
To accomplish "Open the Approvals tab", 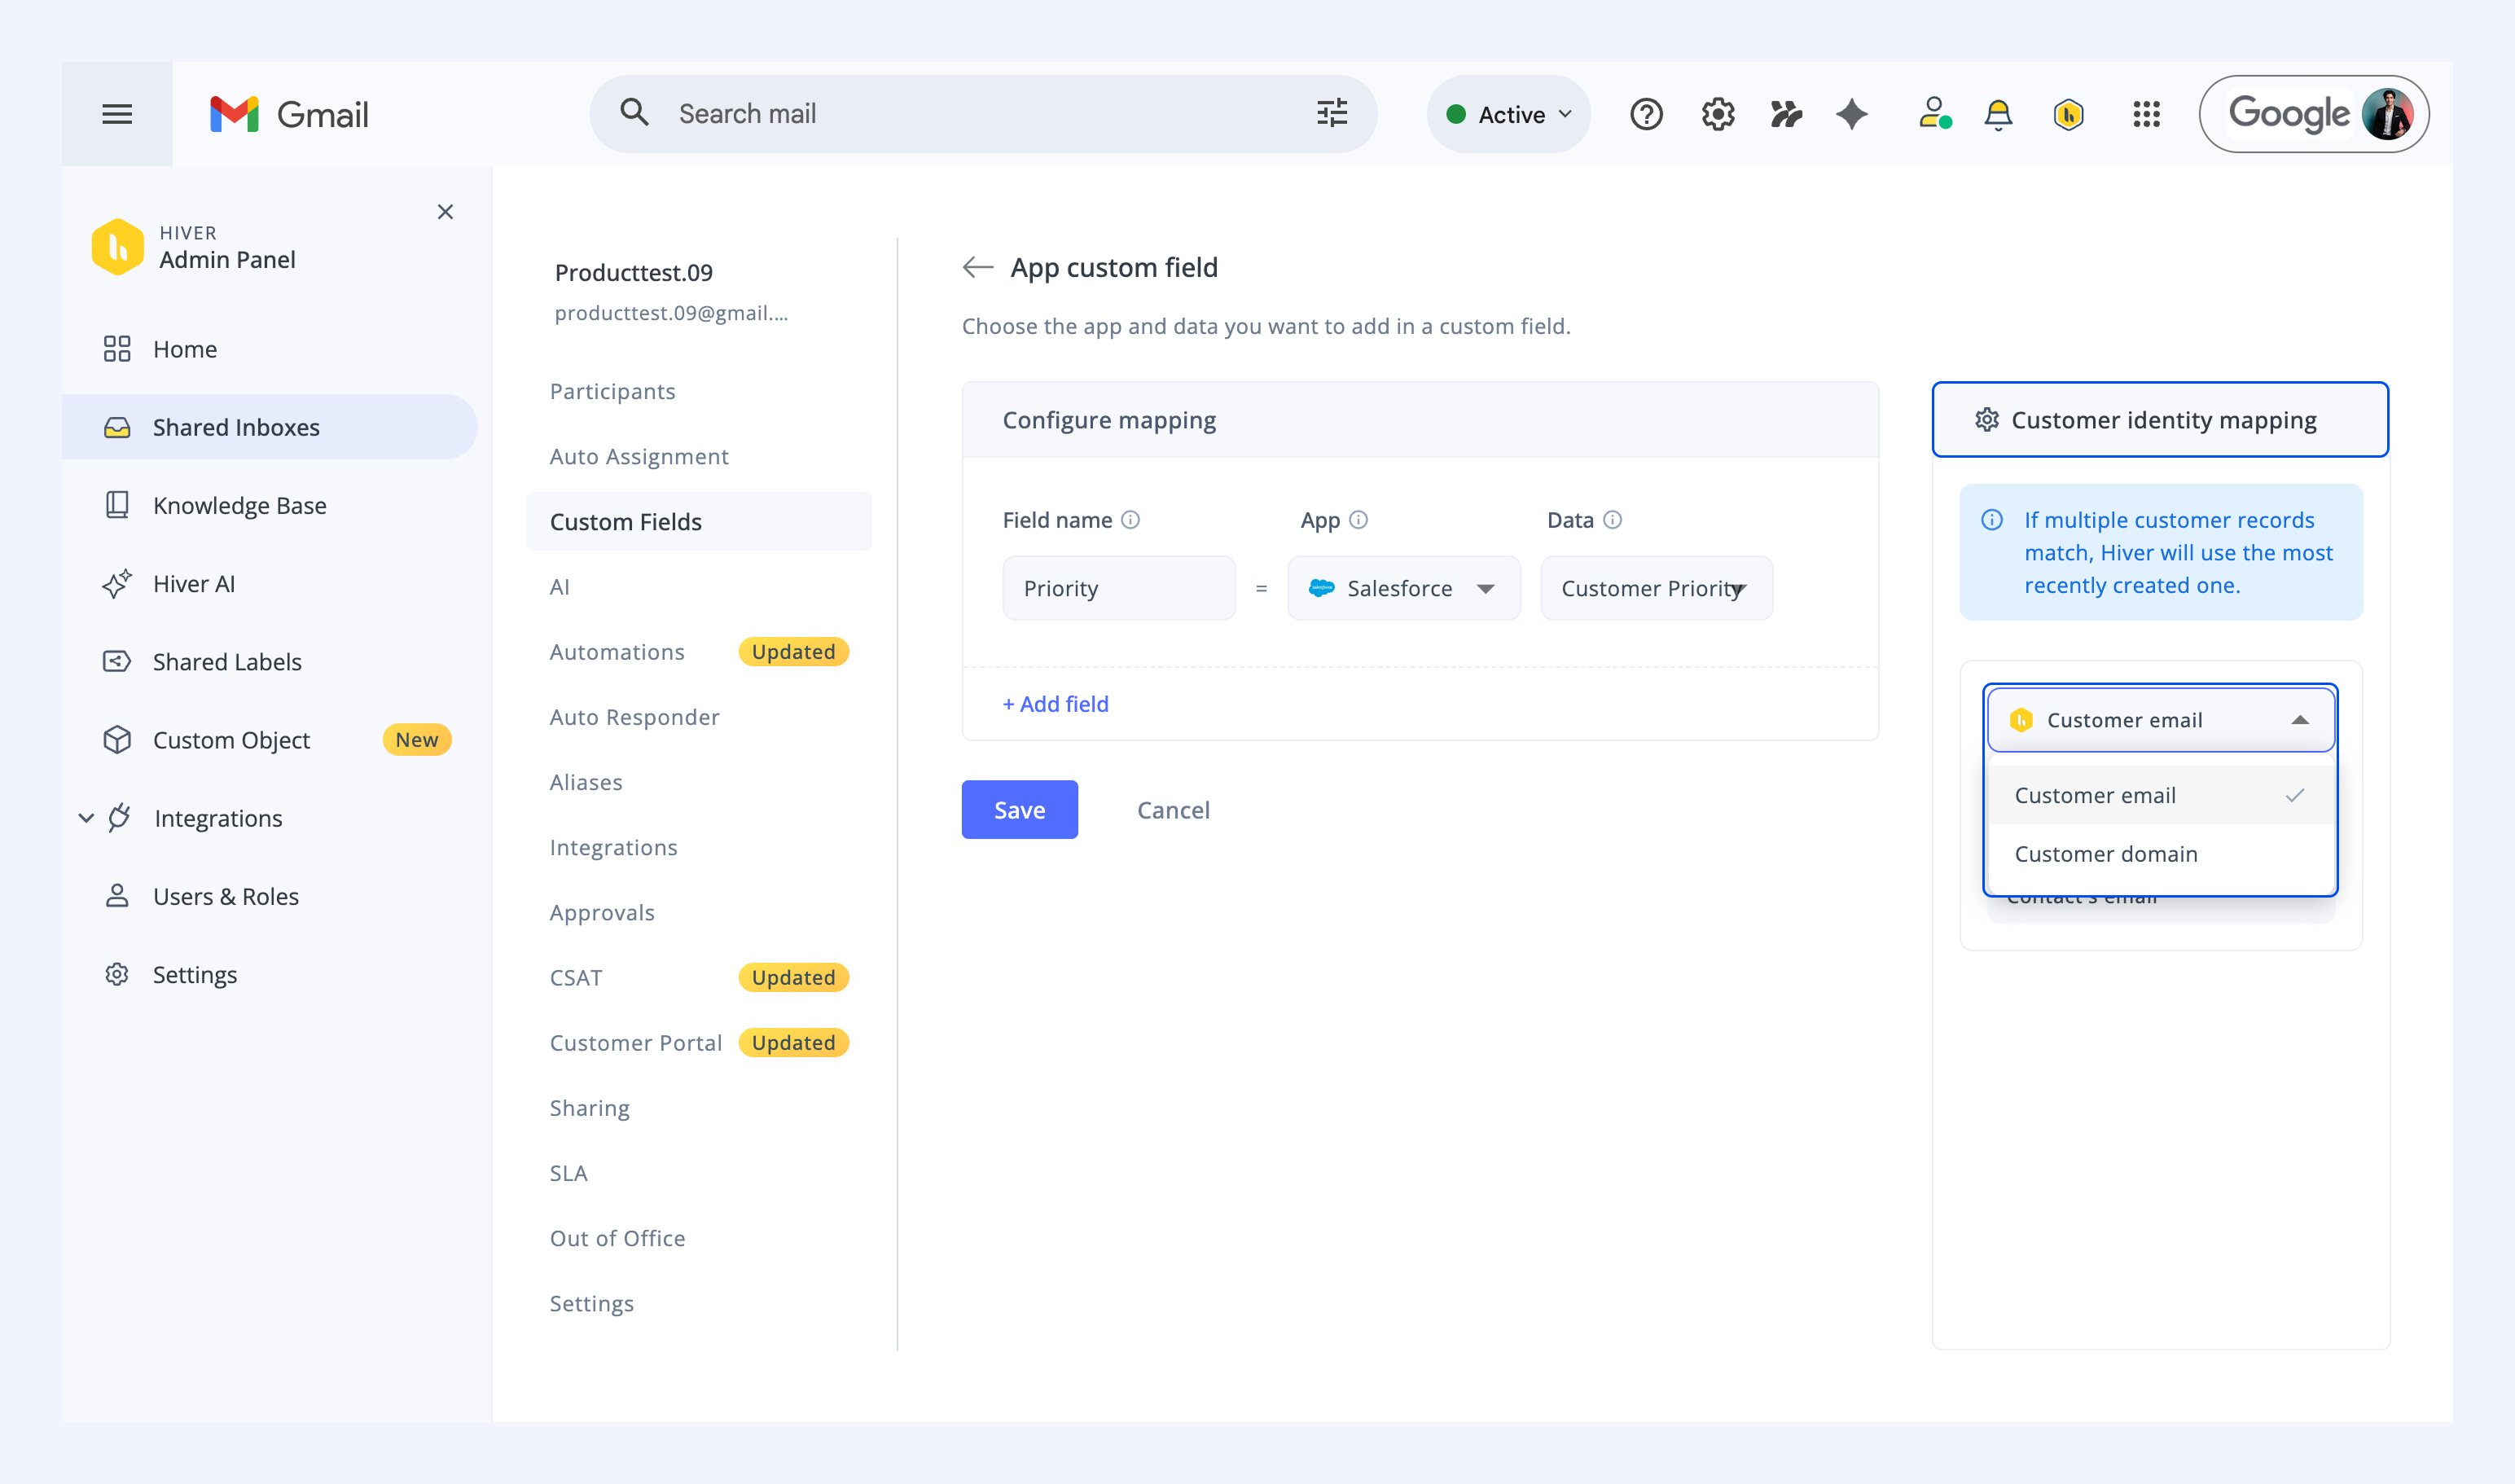I will coord(602,912).
